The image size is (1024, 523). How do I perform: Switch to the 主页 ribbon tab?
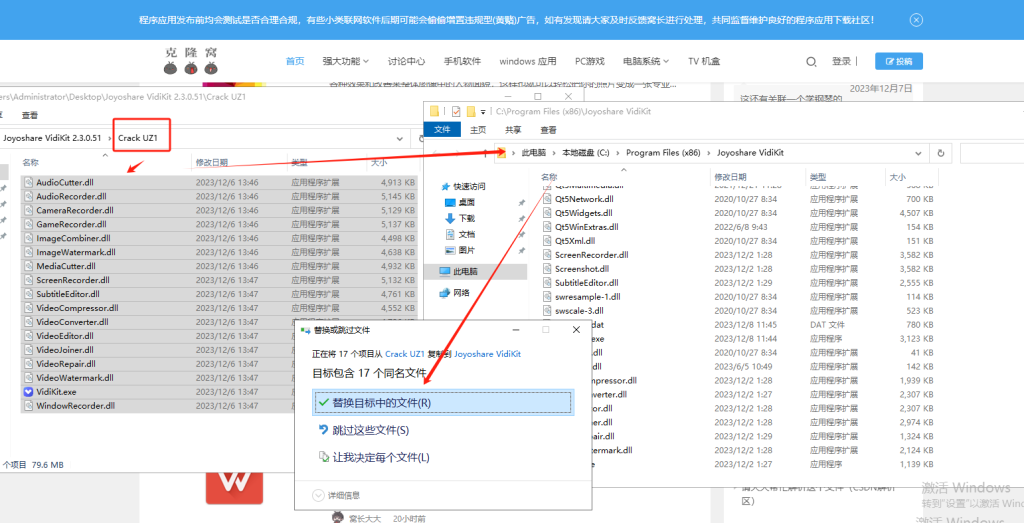[478, 129]
